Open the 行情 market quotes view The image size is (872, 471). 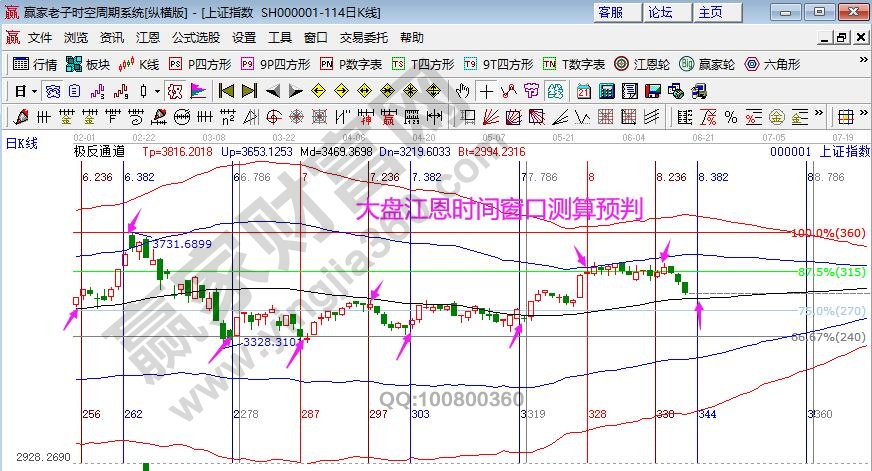[34, 64]
